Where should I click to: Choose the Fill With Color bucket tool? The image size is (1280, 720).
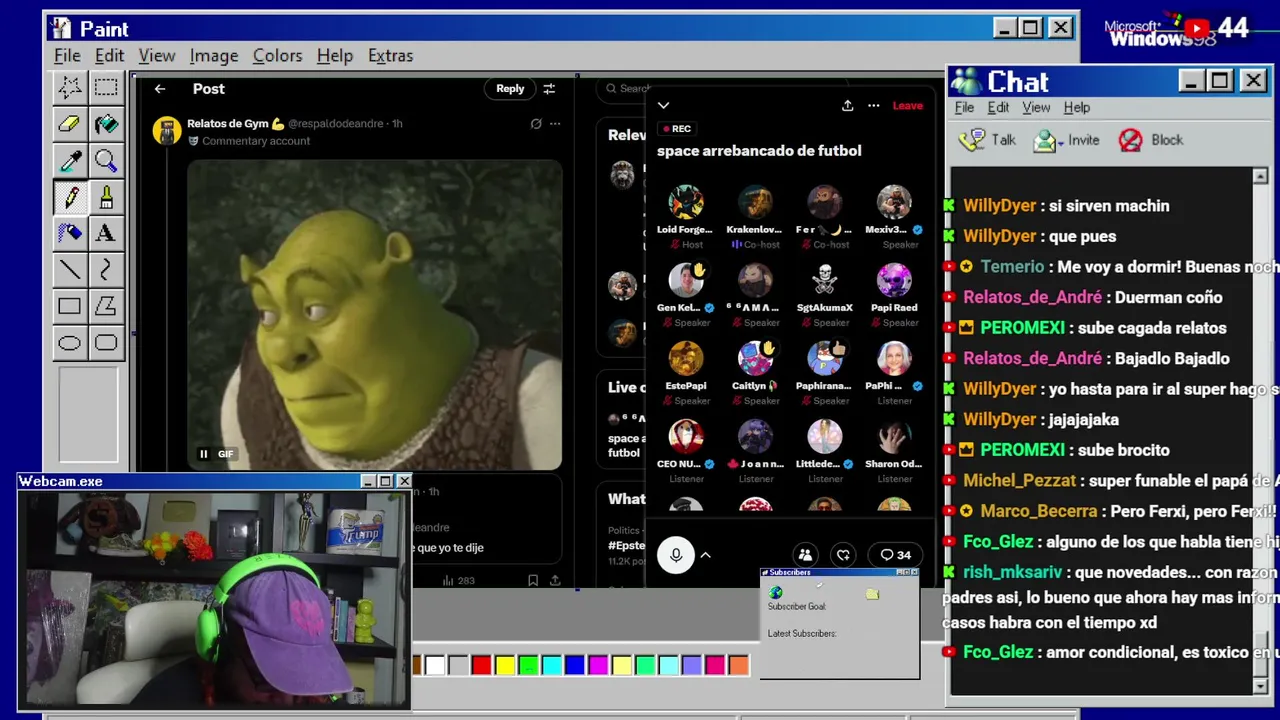pyautogui.click(x=105, y=124)
